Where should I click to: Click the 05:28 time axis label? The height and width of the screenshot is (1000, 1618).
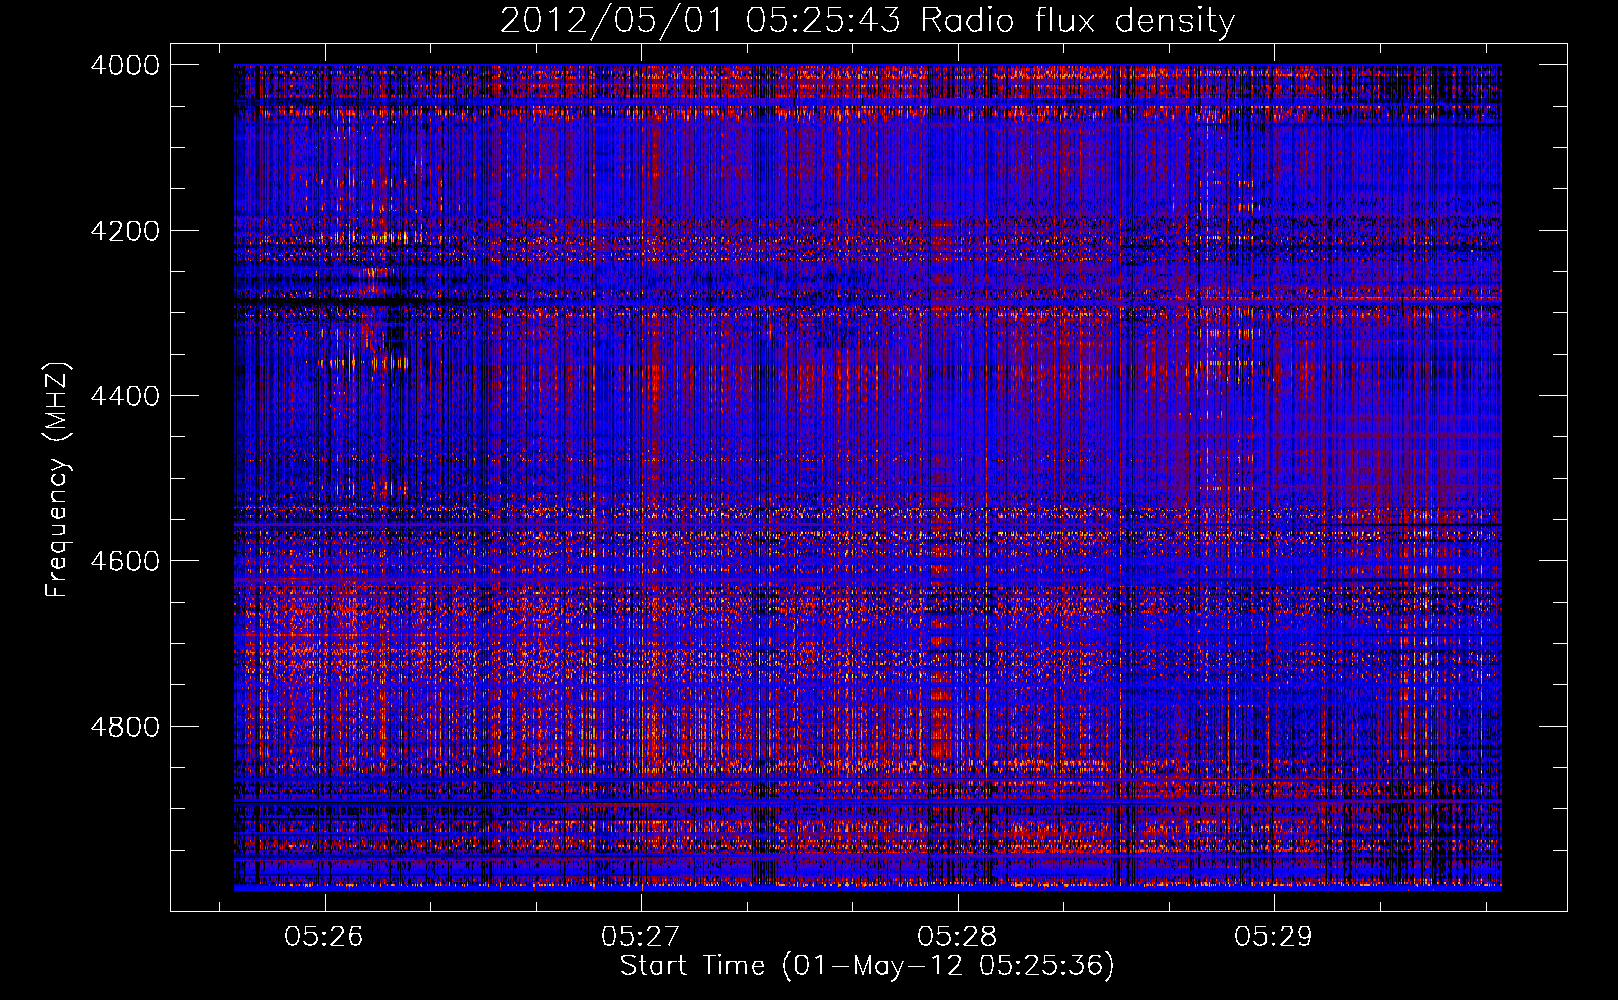click(x=957, y=936)
